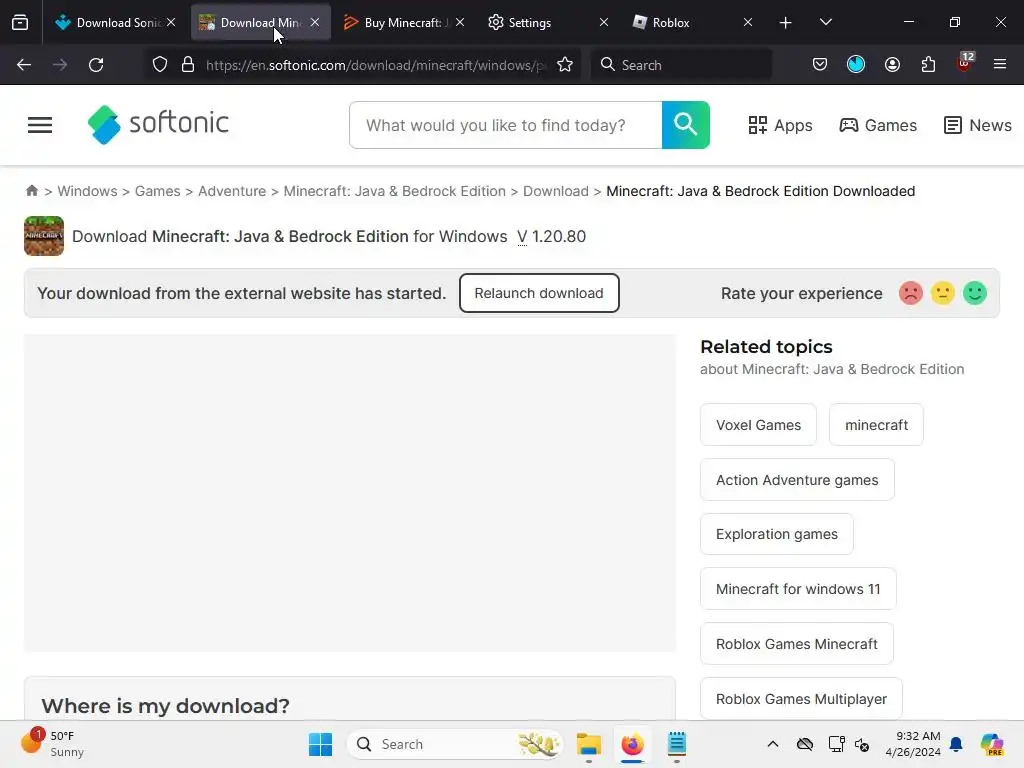Click Firefox icon in taskbar
Screen dimensions: 1024x768
click(x=632, y=744)
